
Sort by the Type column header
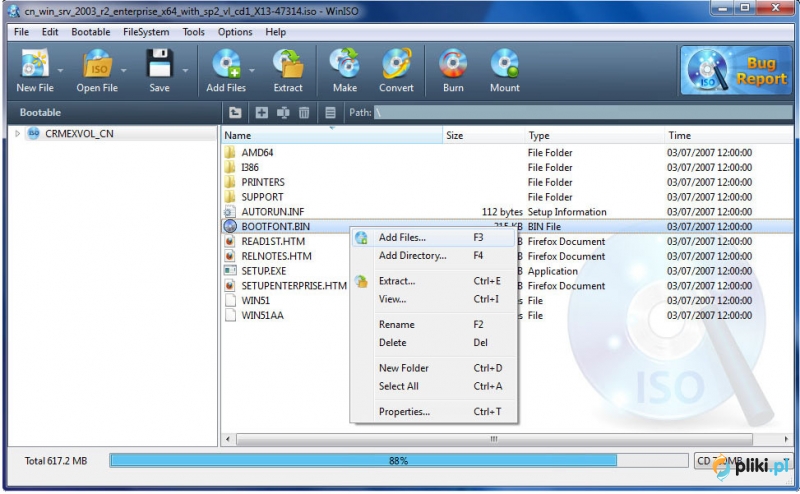click(594, 135)
